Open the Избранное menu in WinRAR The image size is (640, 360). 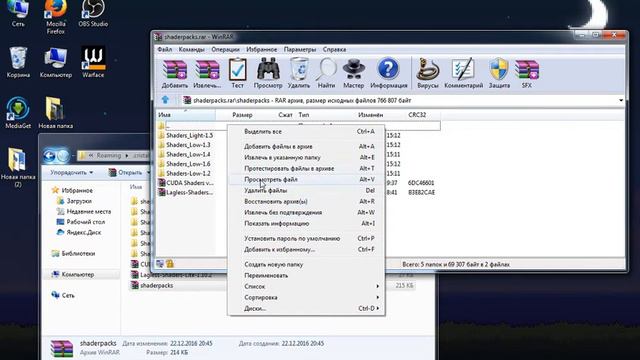point(262,49)
